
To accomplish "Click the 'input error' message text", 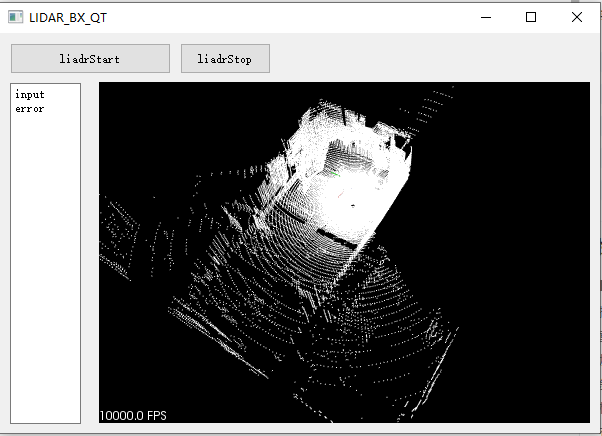I will coord(30,102).
